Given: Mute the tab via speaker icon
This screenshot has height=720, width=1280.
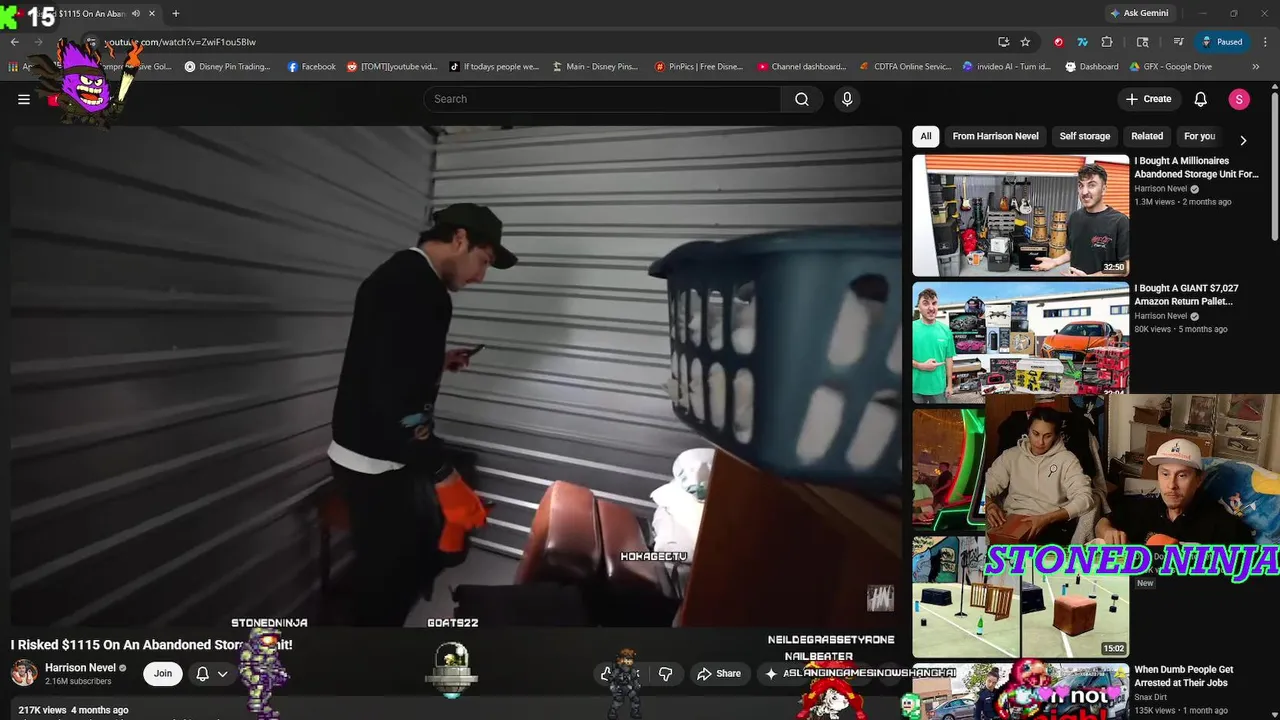Looking at the screenshot, I should tap(136, 14).
